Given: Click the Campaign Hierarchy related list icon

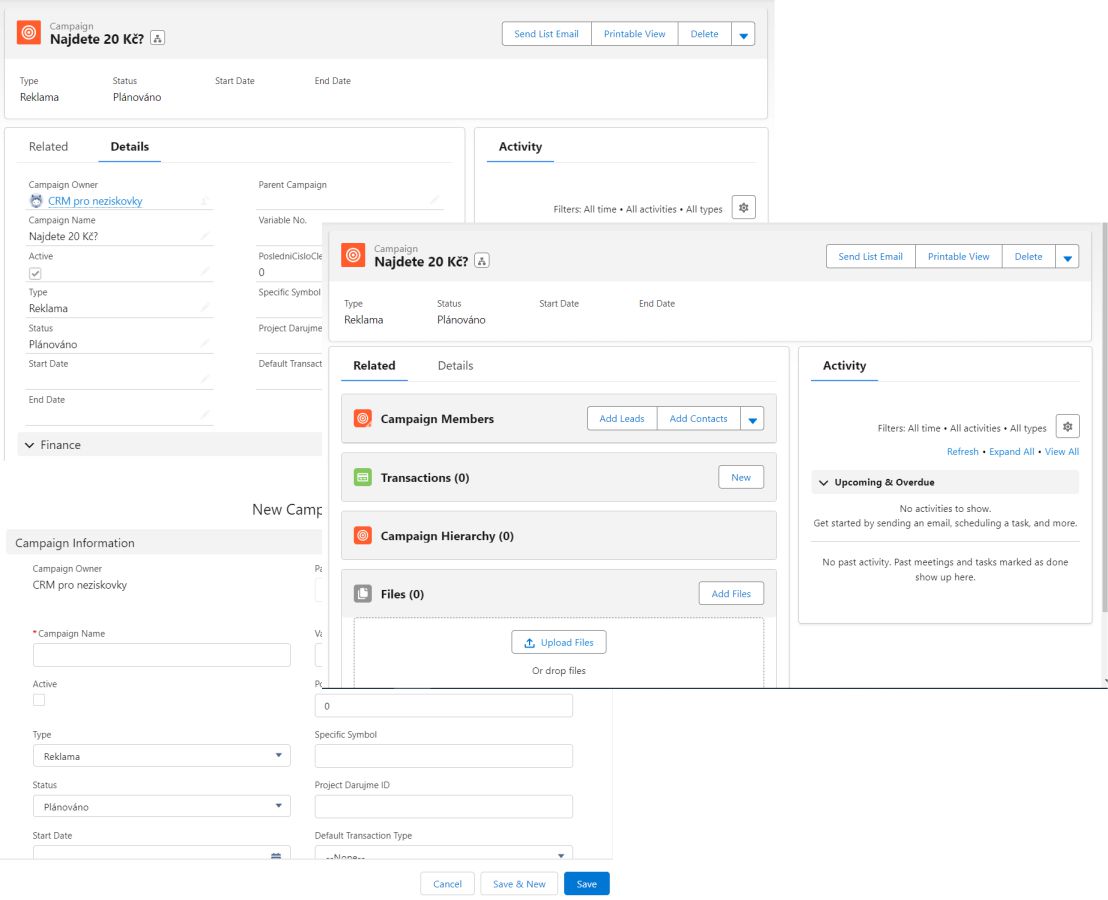Looking at the screenshot, I should [363, 536].
